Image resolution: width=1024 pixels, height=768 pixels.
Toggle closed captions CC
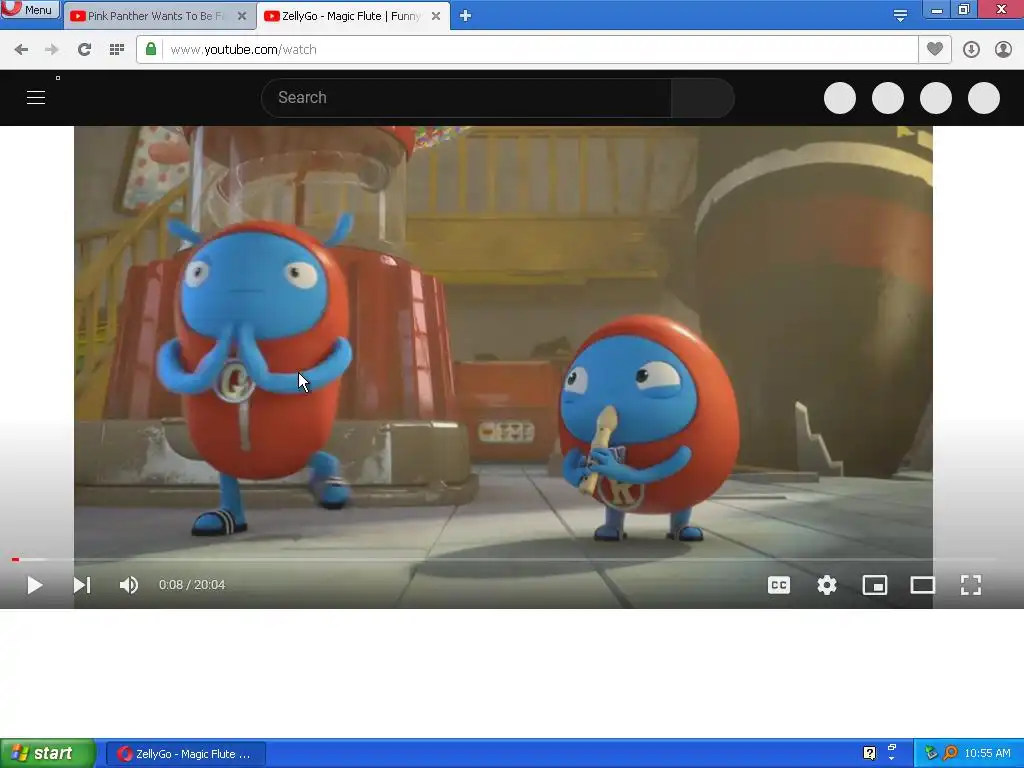(x=778, y=585)
